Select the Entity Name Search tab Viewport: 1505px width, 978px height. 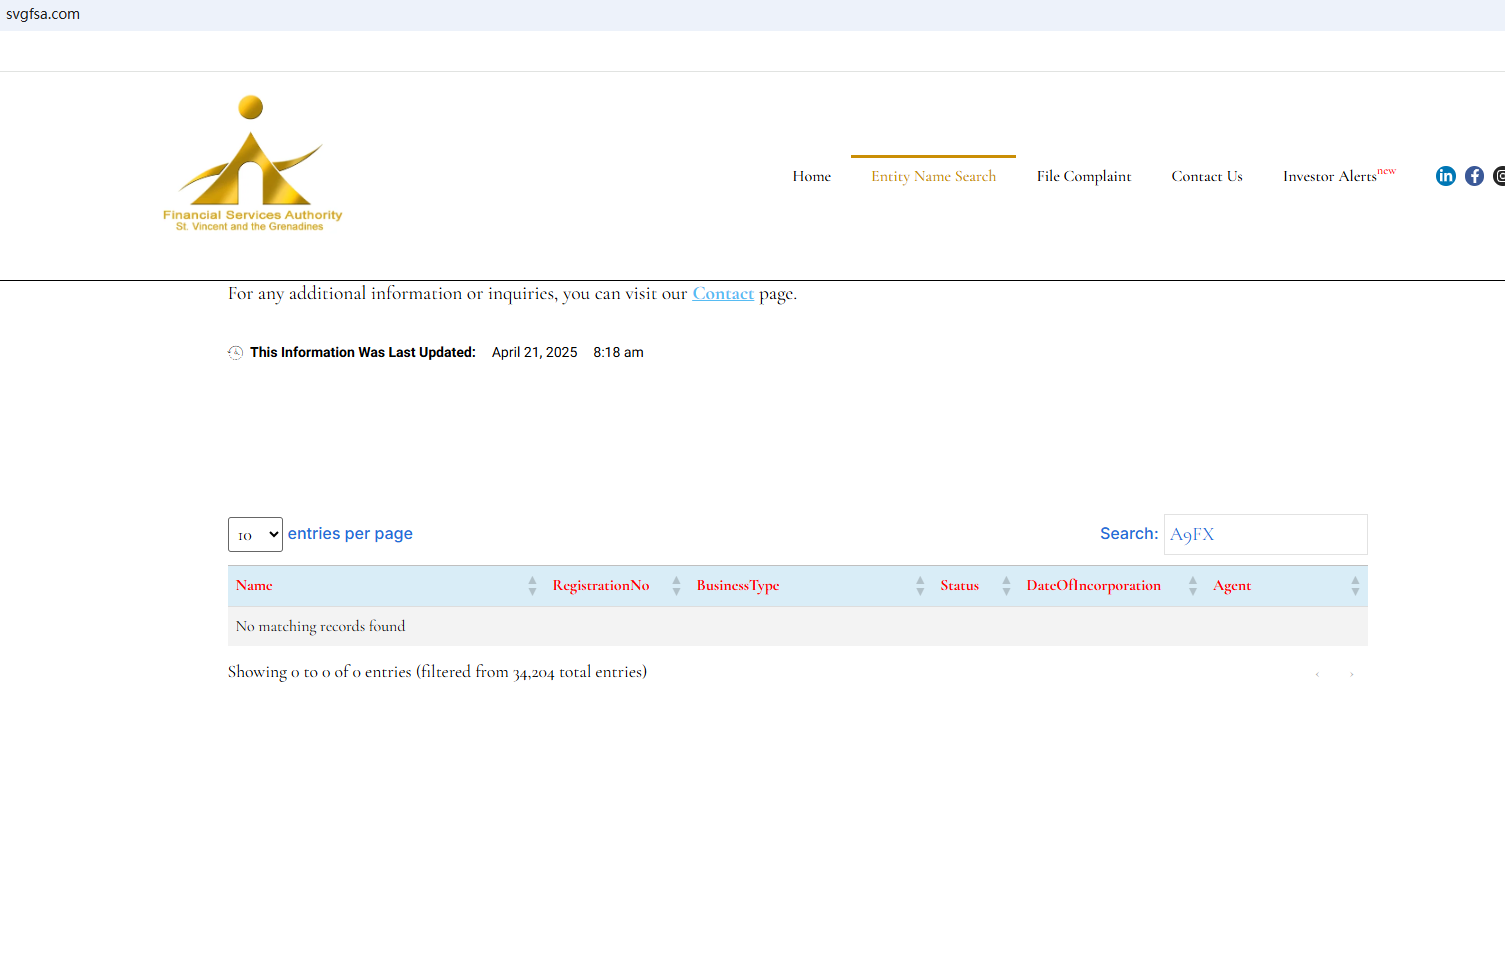pos(933,176)
